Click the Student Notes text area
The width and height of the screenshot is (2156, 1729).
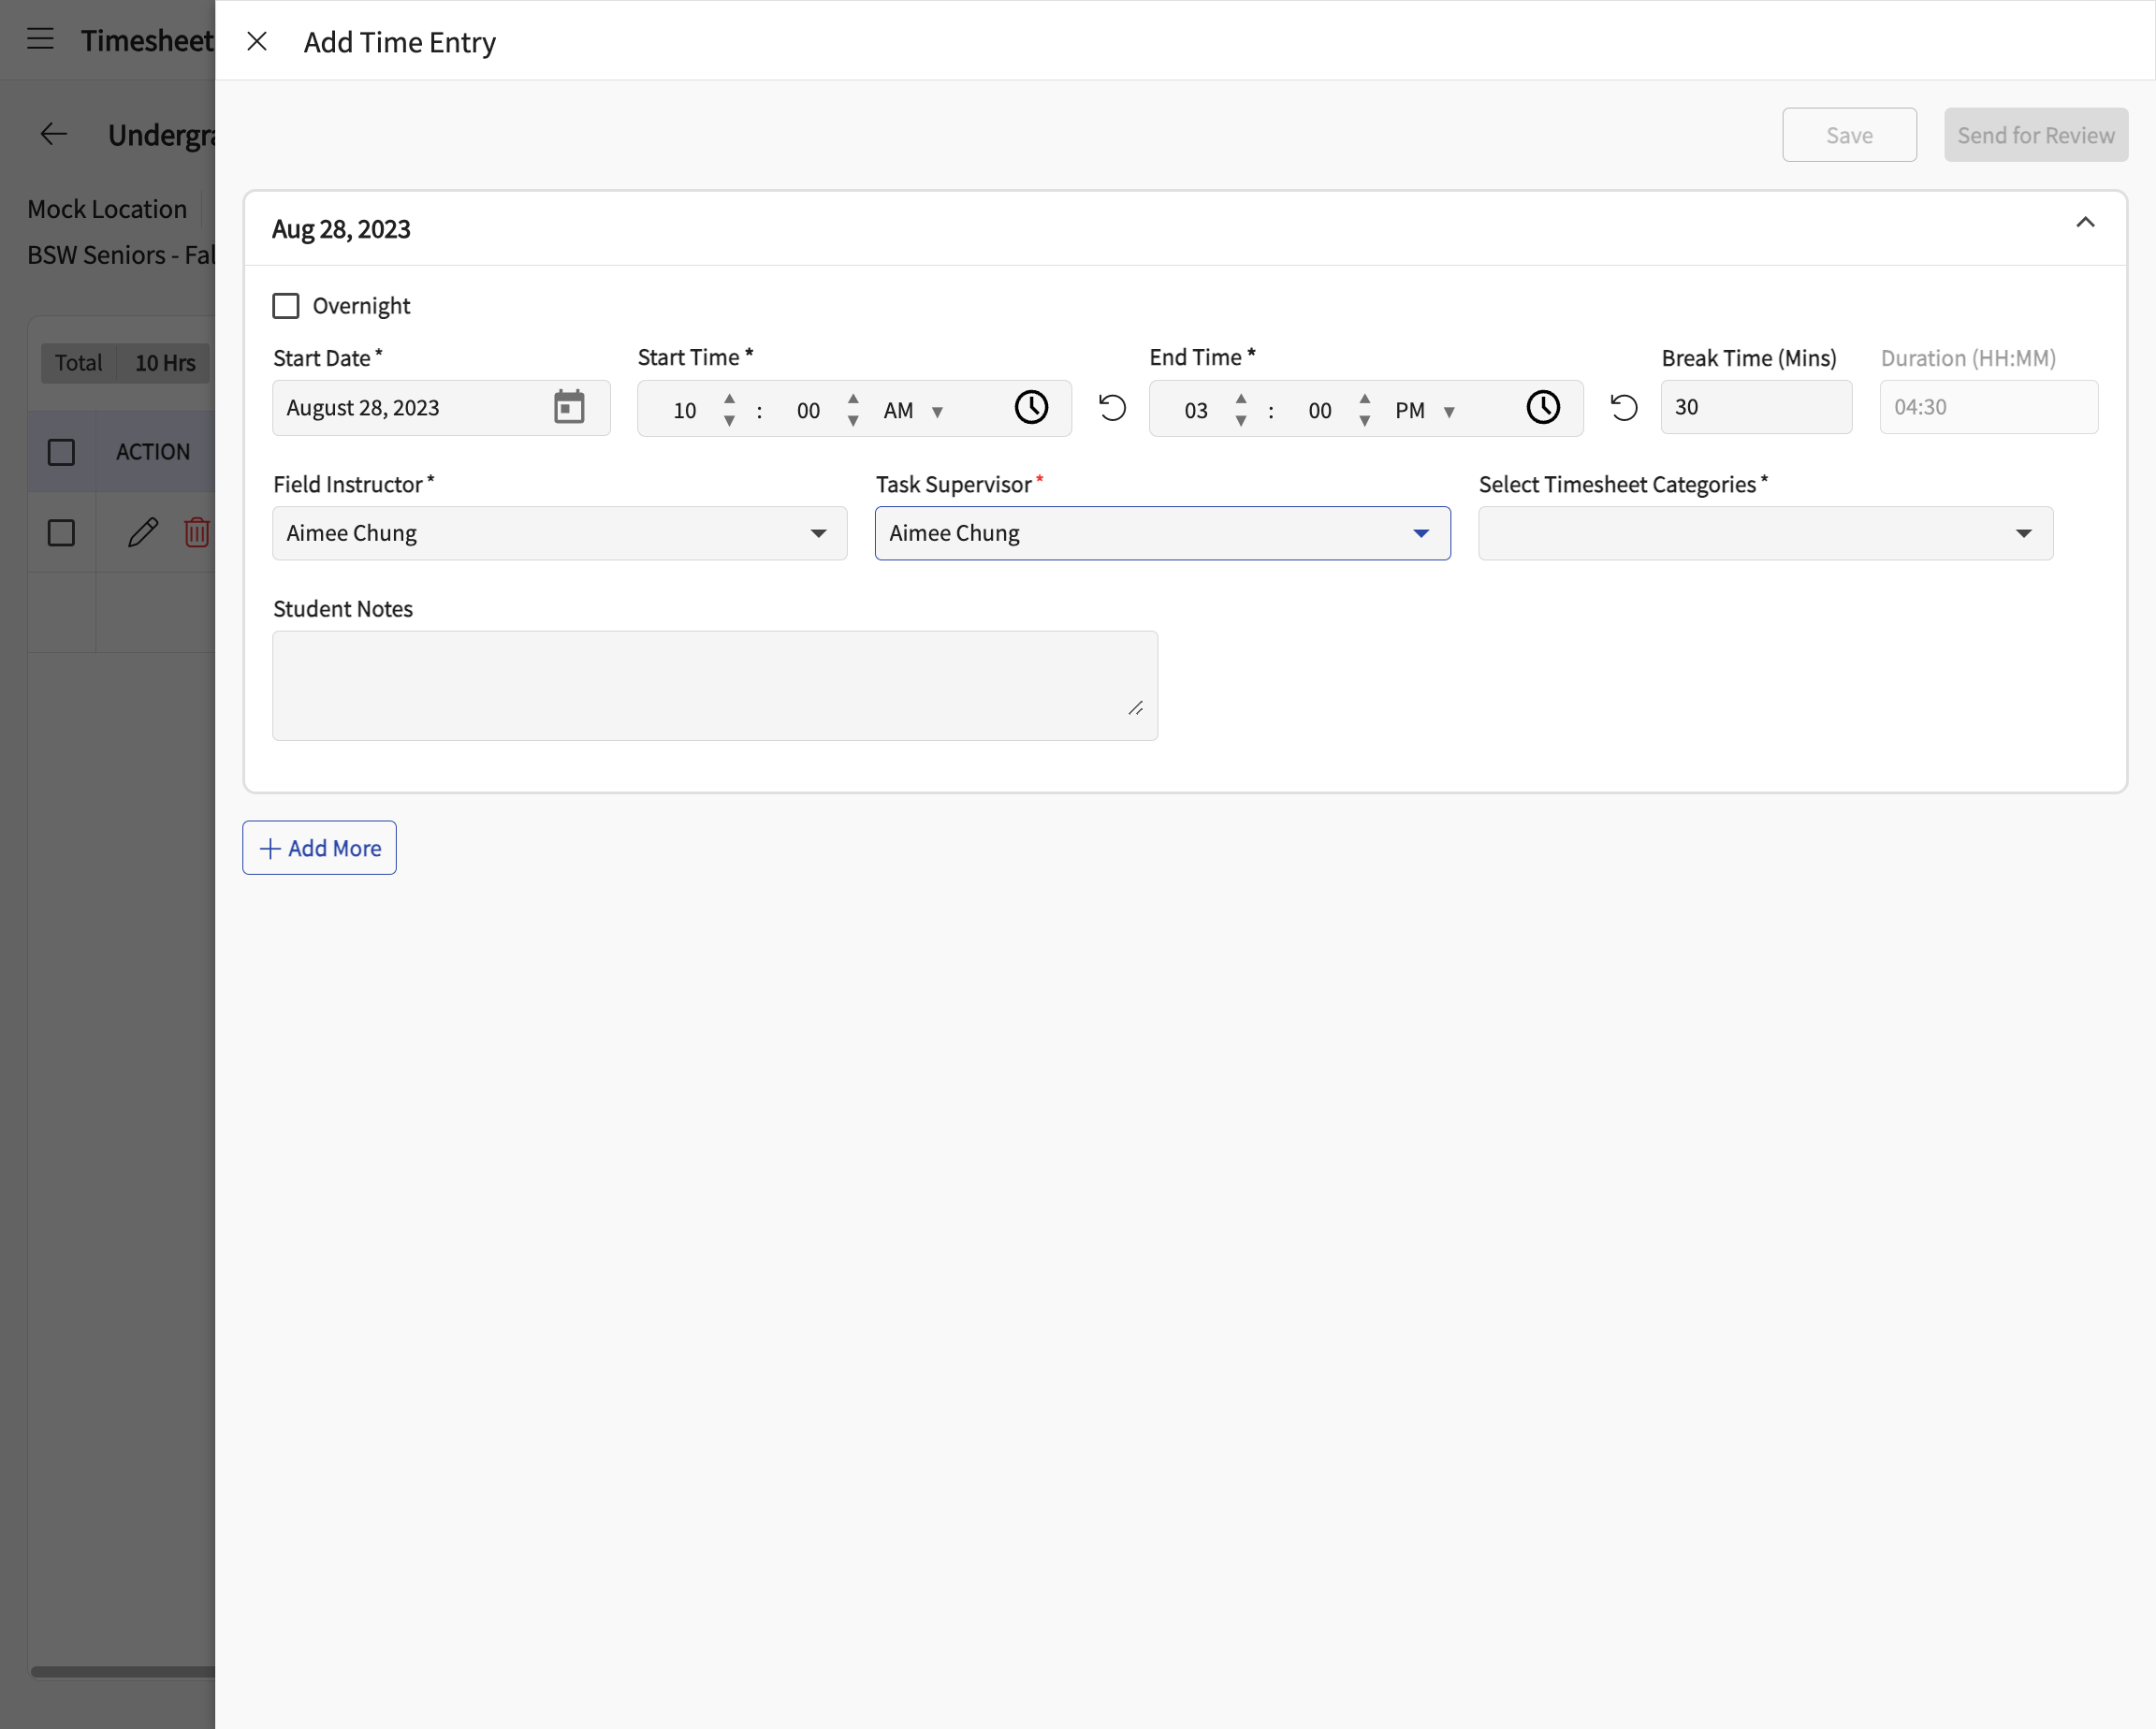coord(715,685)
